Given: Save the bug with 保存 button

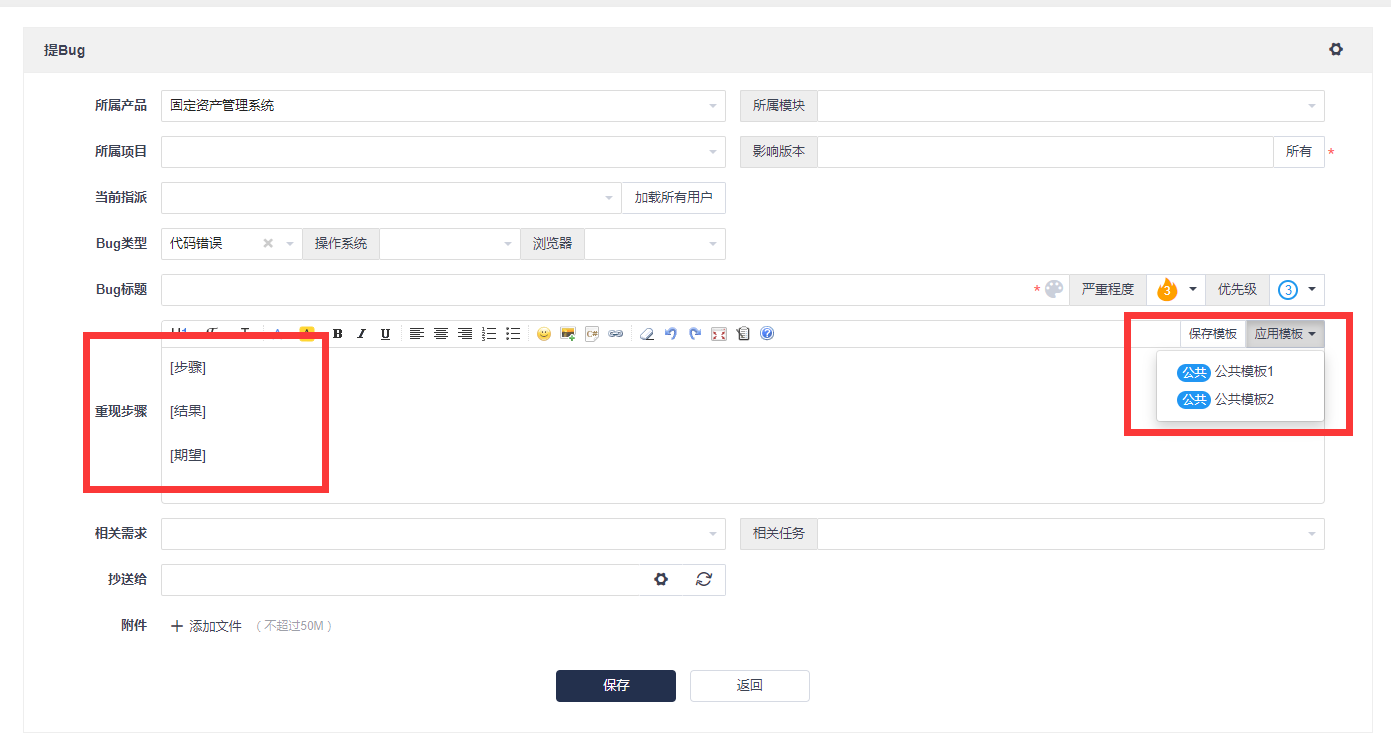Looking at the screenshot, I should (616, 686).
